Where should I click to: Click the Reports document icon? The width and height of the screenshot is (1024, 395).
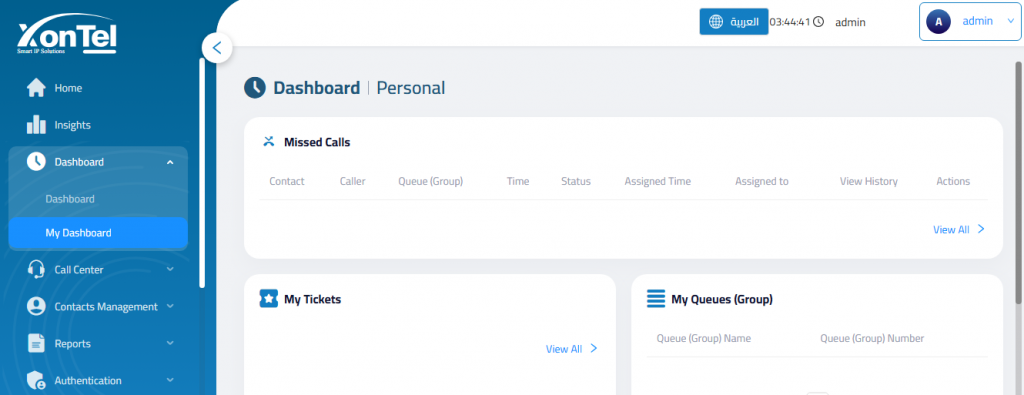36,343
